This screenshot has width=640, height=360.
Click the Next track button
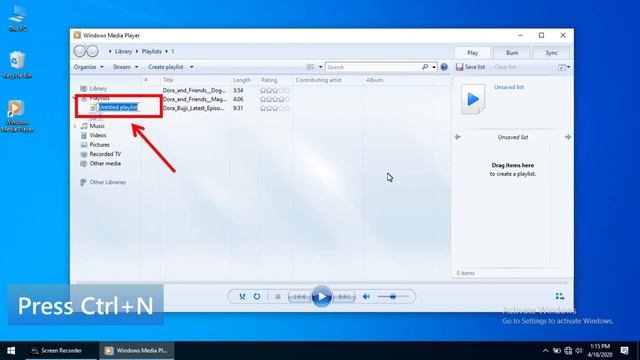click(344, 297)
